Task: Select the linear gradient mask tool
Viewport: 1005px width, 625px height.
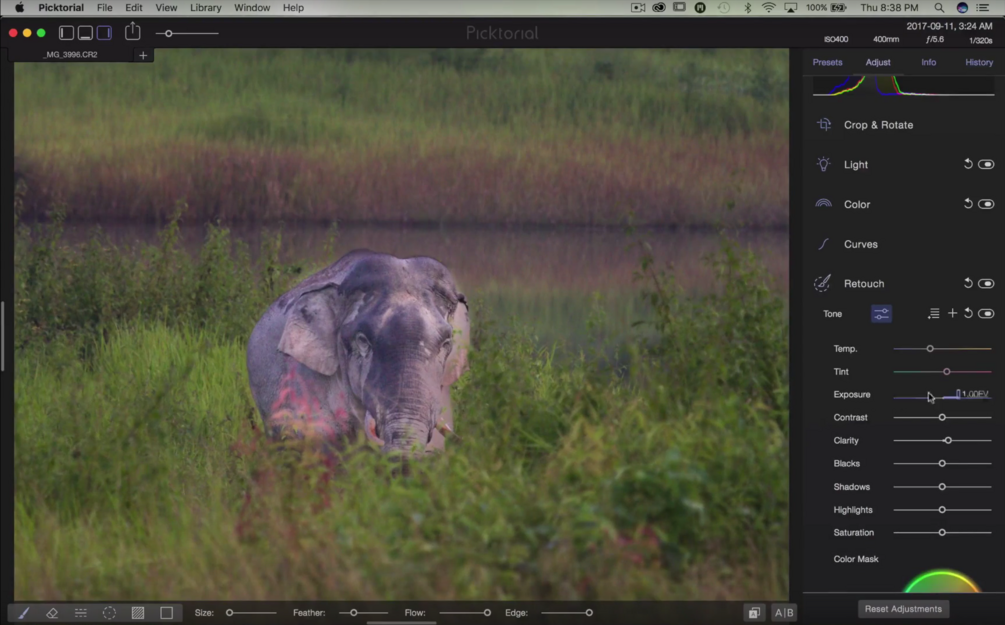Action: pyautogui.click(x=81, y=613)
